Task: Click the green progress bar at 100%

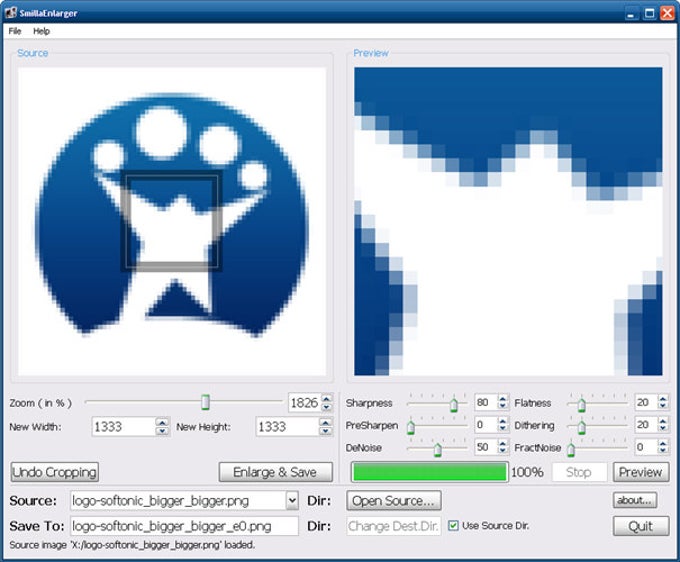Action: tap(429, 472)
